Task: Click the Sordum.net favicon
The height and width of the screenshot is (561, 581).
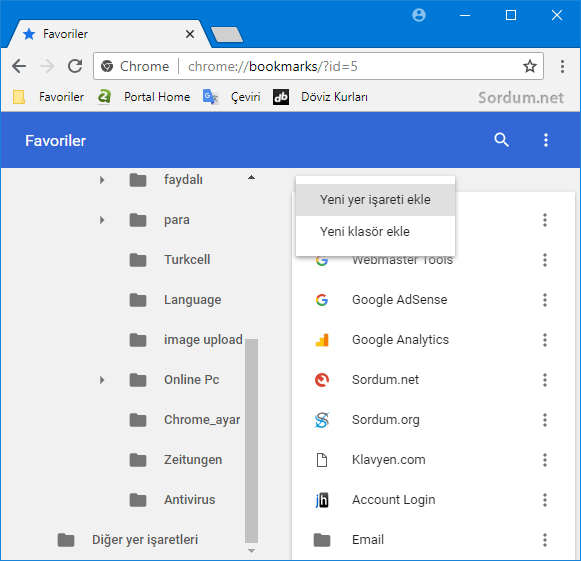Action: point(322,380)
